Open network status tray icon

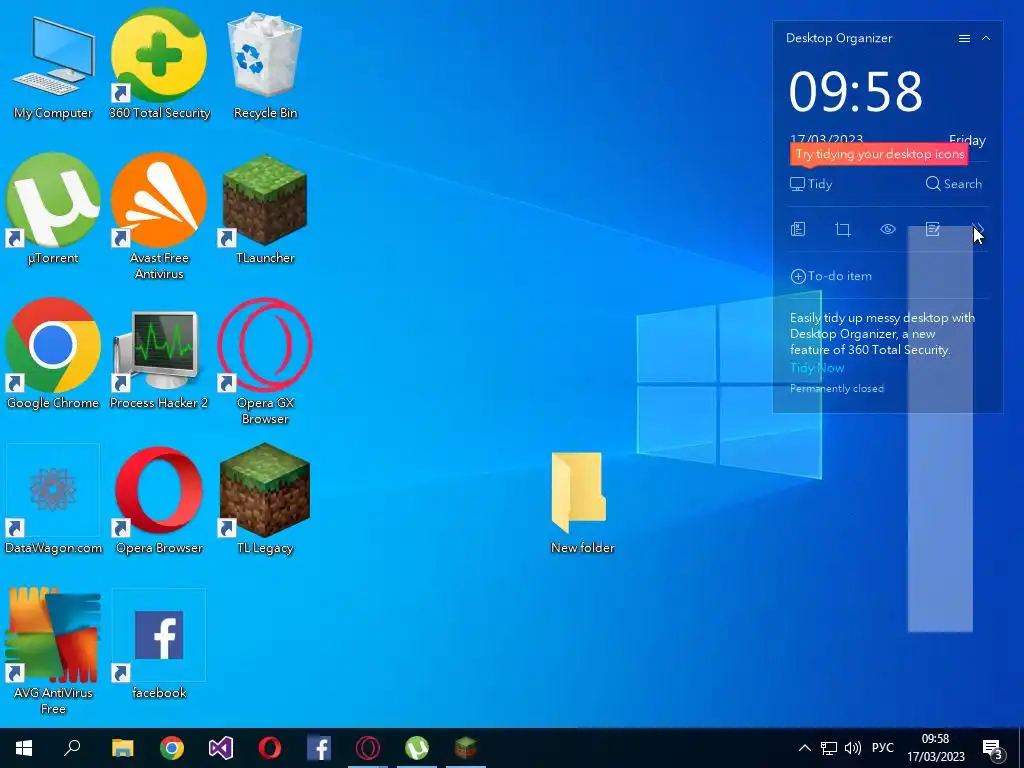tap(829, 748)
